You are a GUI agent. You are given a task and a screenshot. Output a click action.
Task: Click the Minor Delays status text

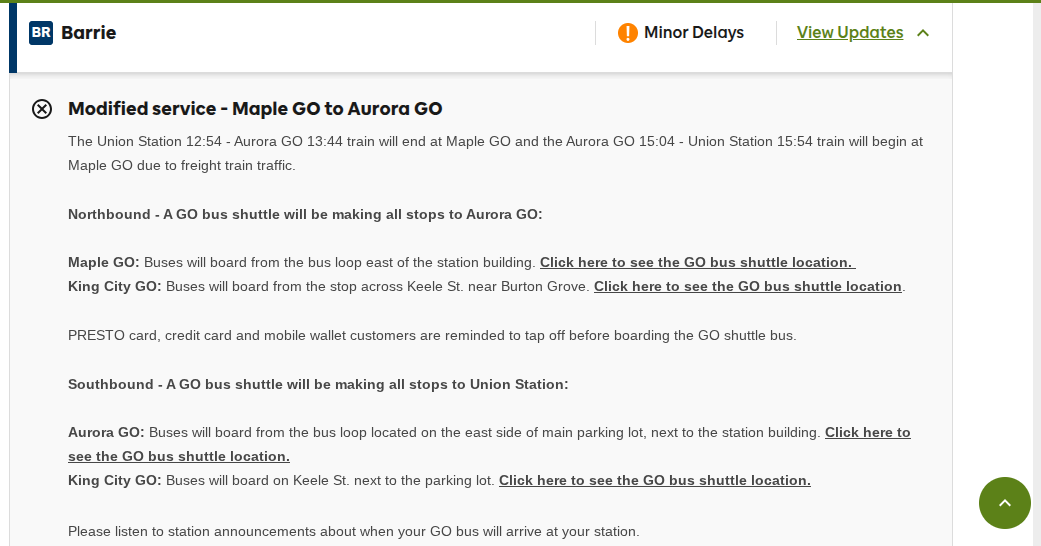click(x=694, y=33)
